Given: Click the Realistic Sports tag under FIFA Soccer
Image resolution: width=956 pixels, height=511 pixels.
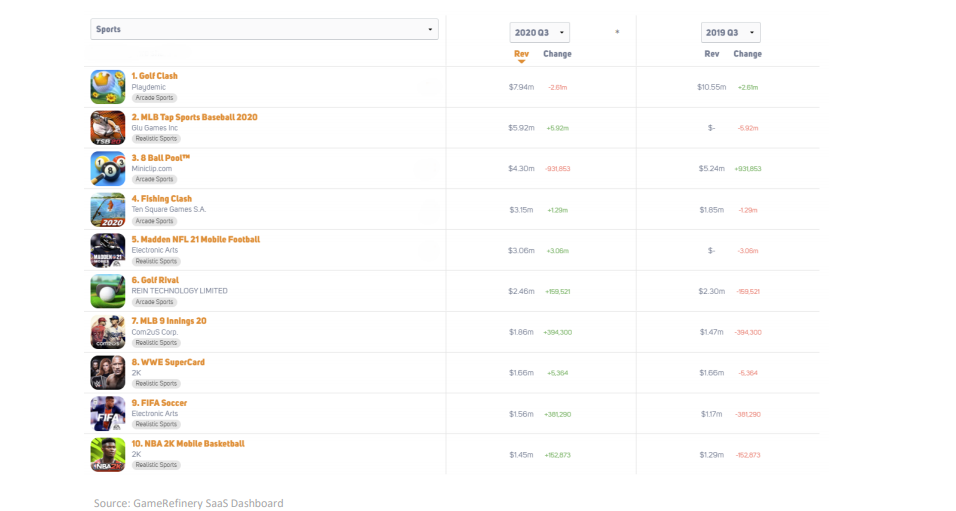Looking at the screenshot, I should click(x=156, y=424).
